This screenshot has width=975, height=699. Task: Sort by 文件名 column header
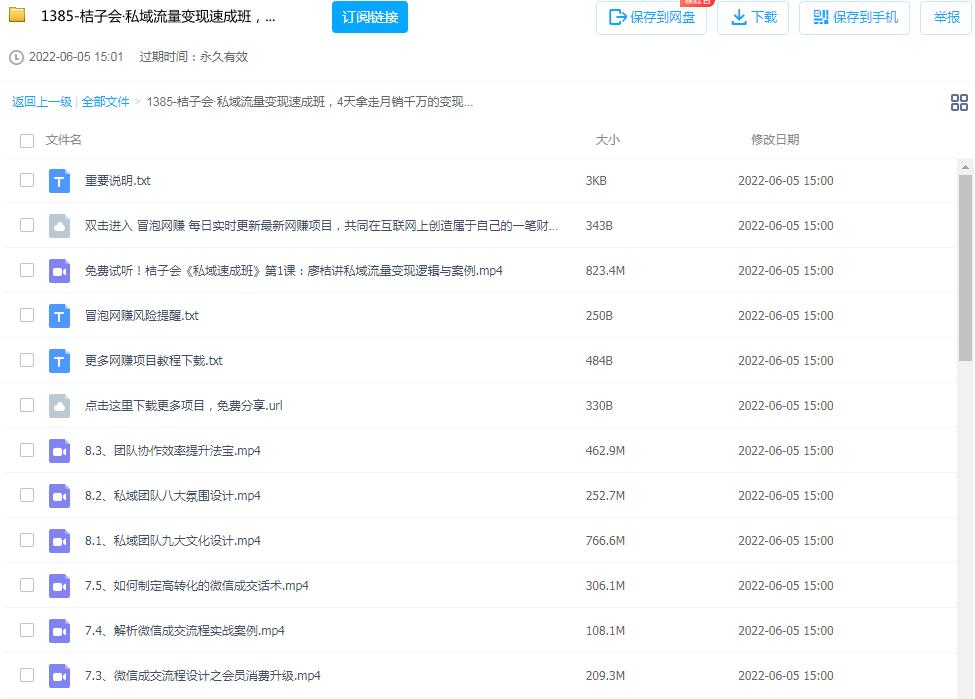63,140
